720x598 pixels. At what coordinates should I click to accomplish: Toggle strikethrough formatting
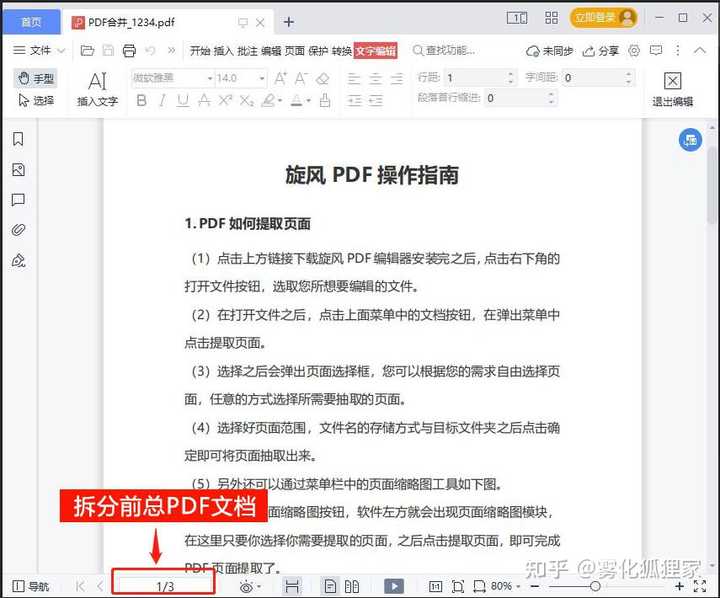tap(204, 100)
